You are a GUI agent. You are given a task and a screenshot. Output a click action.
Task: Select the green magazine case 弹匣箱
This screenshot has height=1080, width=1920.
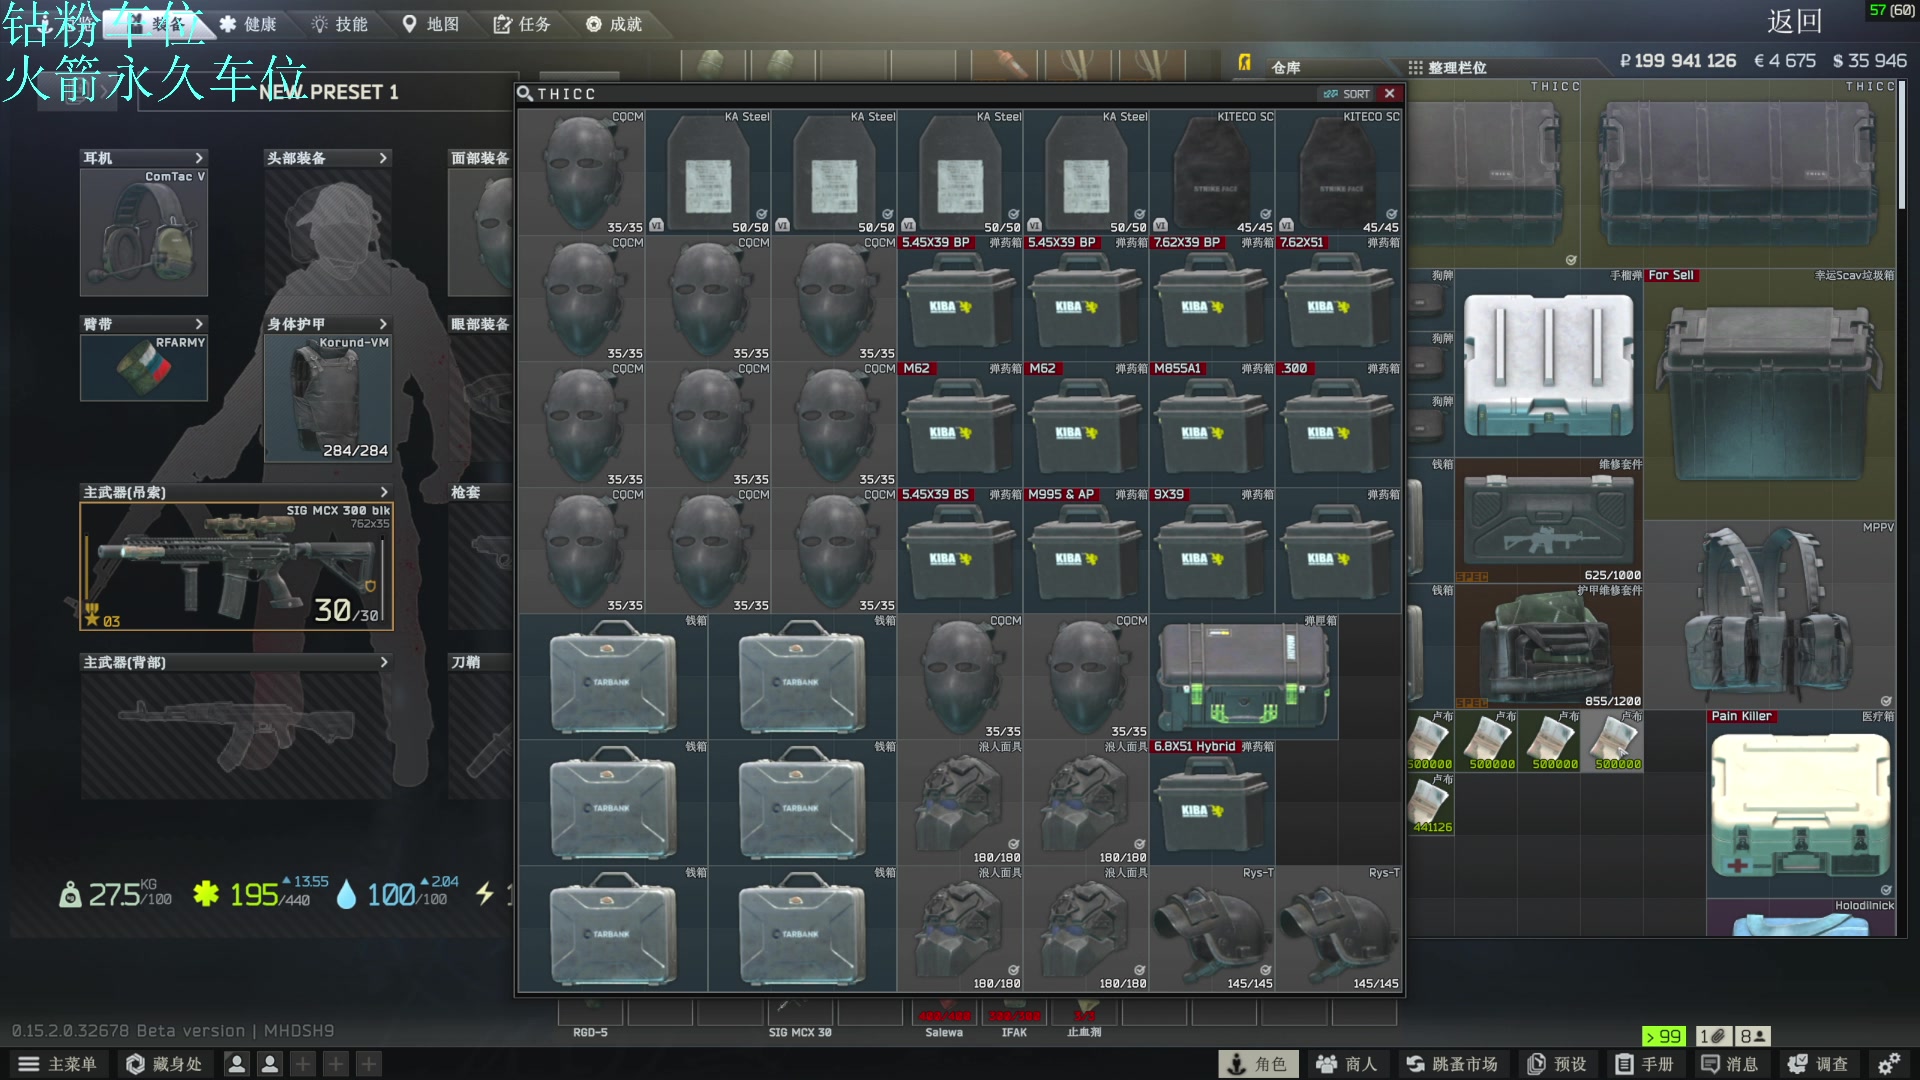1244,677
